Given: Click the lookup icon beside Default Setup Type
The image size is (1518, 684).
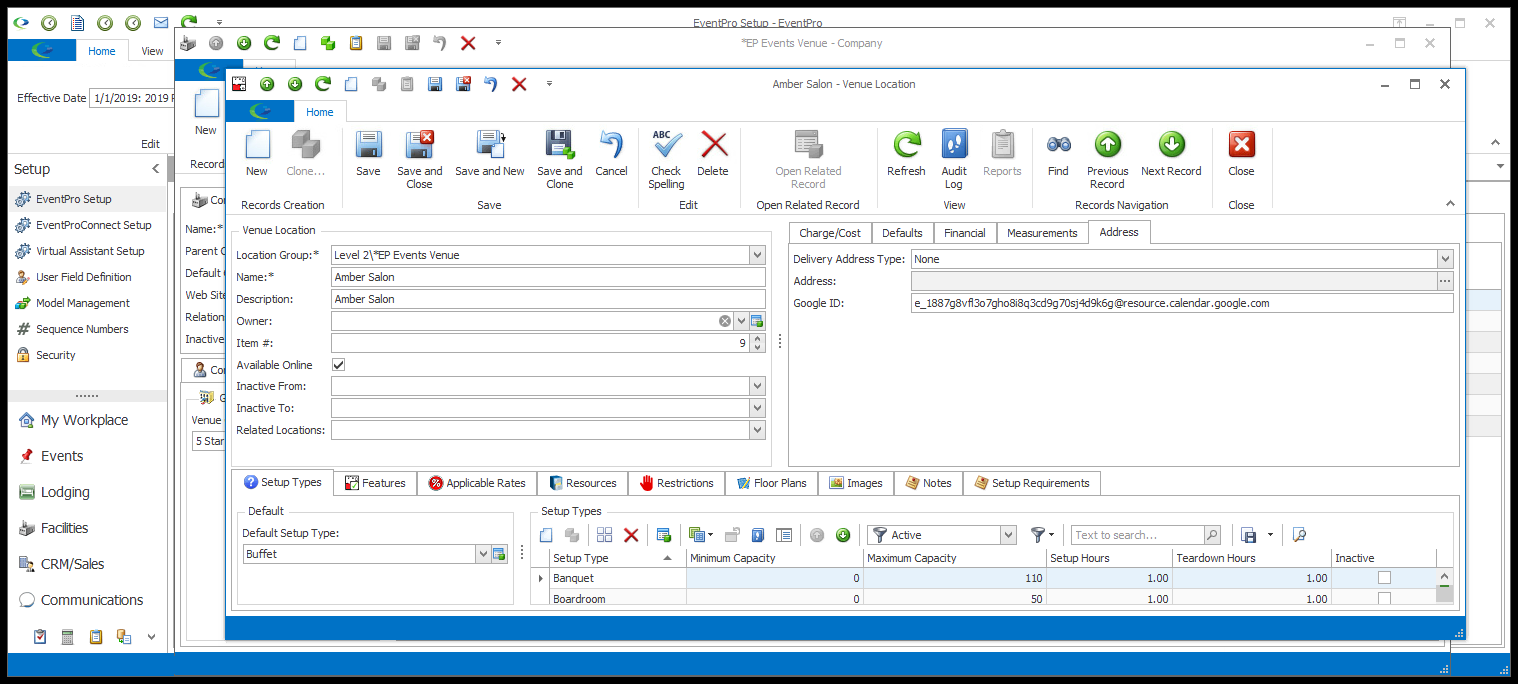Looking at the screenshot, I should (x=499, y=554).
